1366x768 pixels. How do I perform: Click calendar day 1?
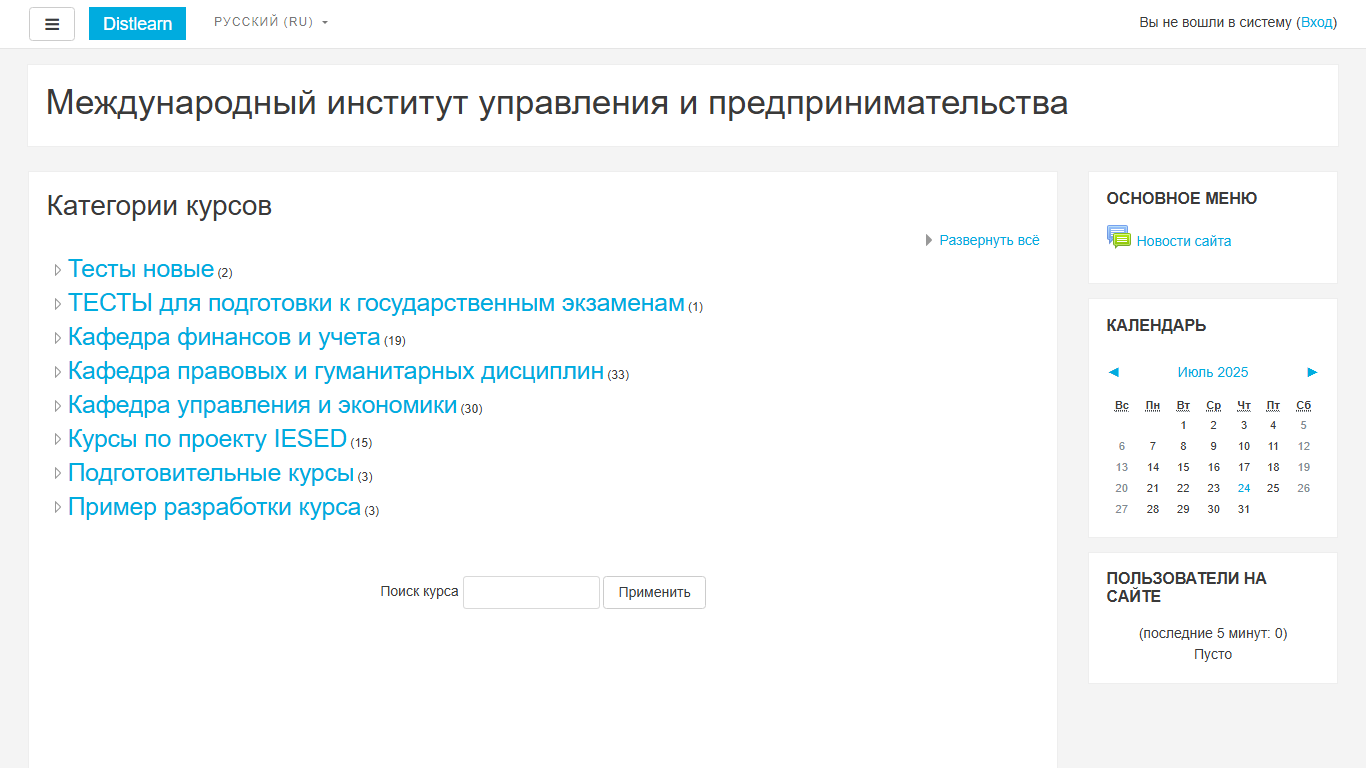pyautogui.click(x=1183, y=425)
